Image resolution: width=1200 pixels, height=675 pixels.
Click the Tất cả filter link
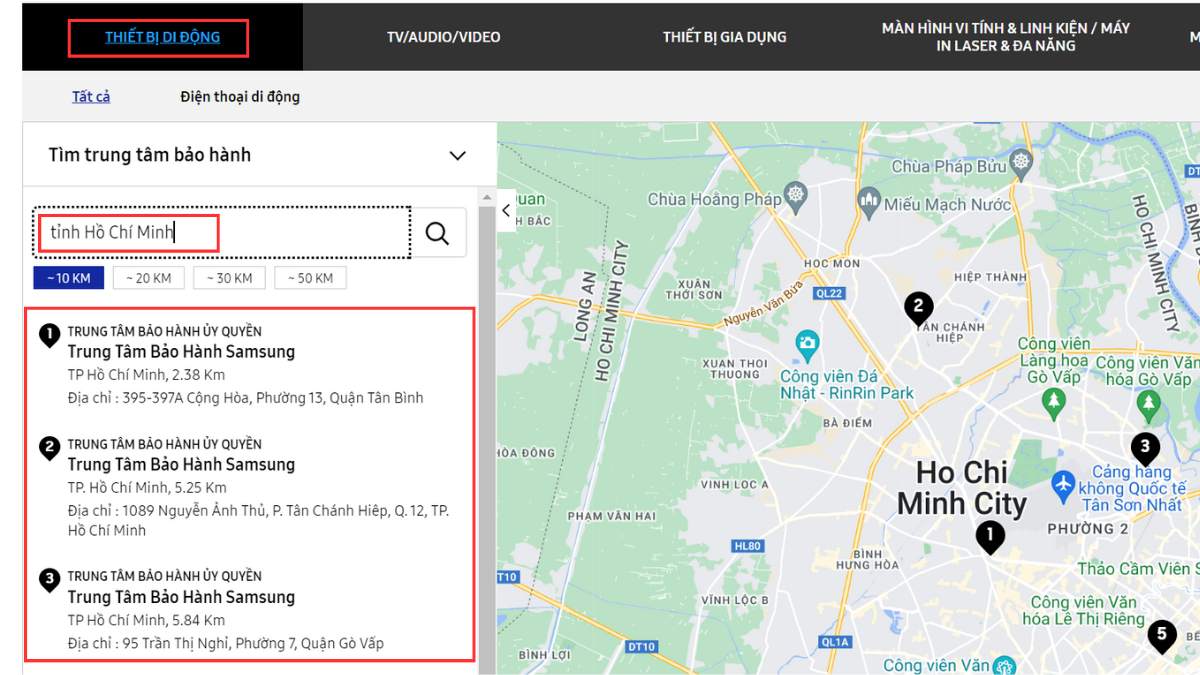(91, 97)
